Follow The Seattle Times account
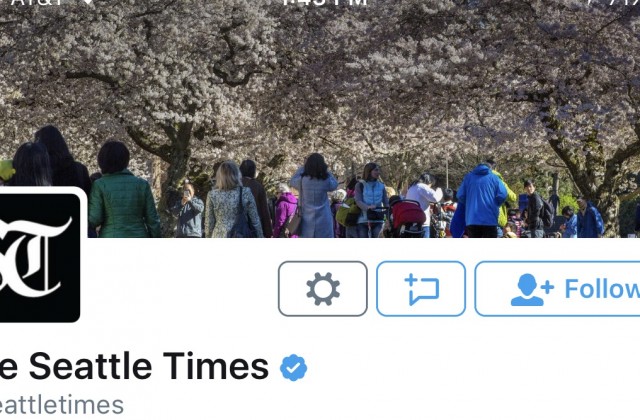Screen dimensions: 640x420 point(557,289)
